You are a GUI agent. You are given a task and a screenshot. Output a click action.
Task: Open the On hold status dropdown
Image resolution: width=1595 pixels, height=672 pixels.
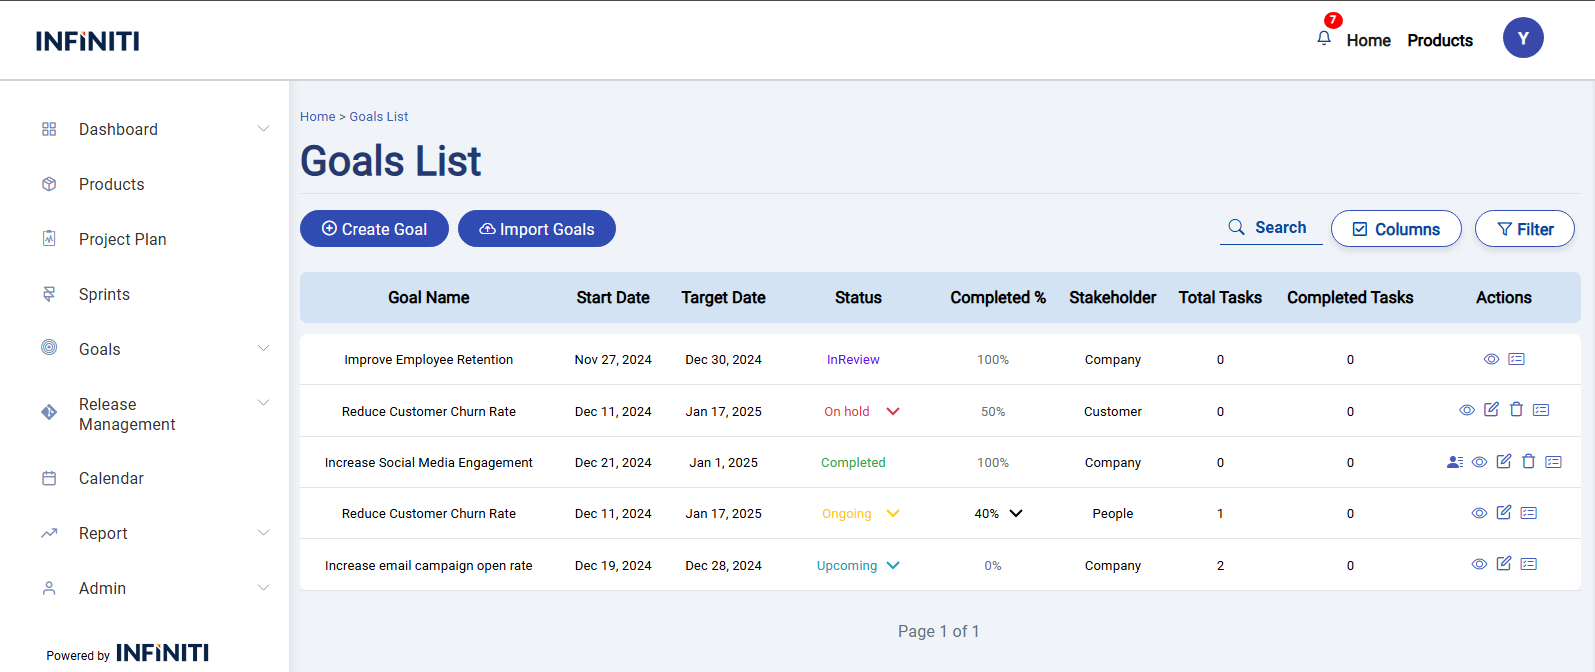tap(893, 411)
